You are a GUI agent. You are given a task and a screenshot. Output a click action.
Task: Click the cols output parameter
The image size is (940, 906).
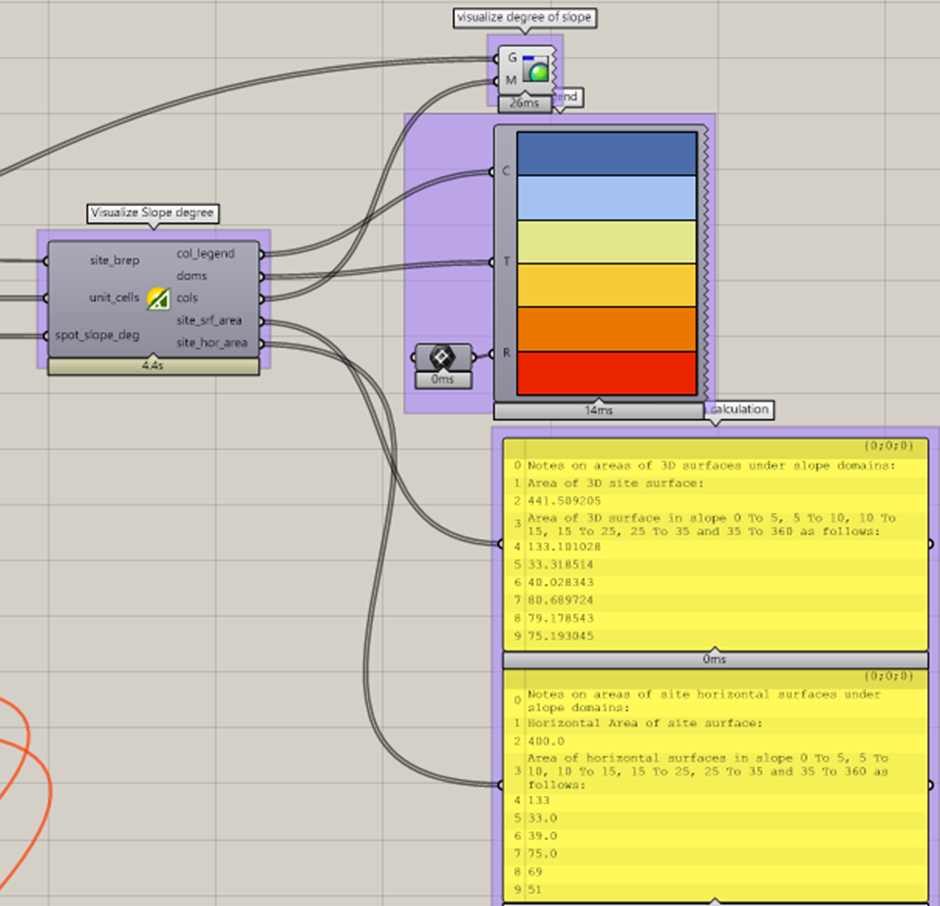[187, 298]
